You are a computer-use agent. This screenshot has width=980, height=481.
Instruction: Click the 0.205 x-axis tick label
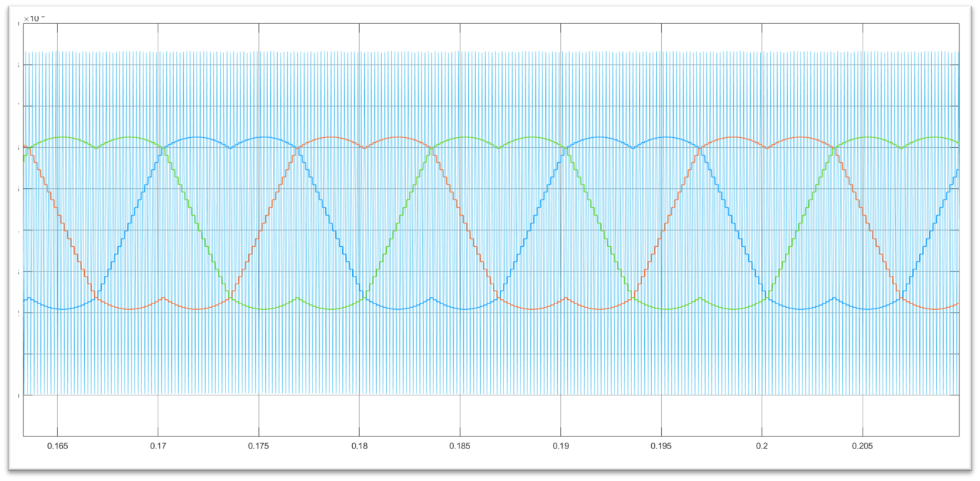point(862,444)
